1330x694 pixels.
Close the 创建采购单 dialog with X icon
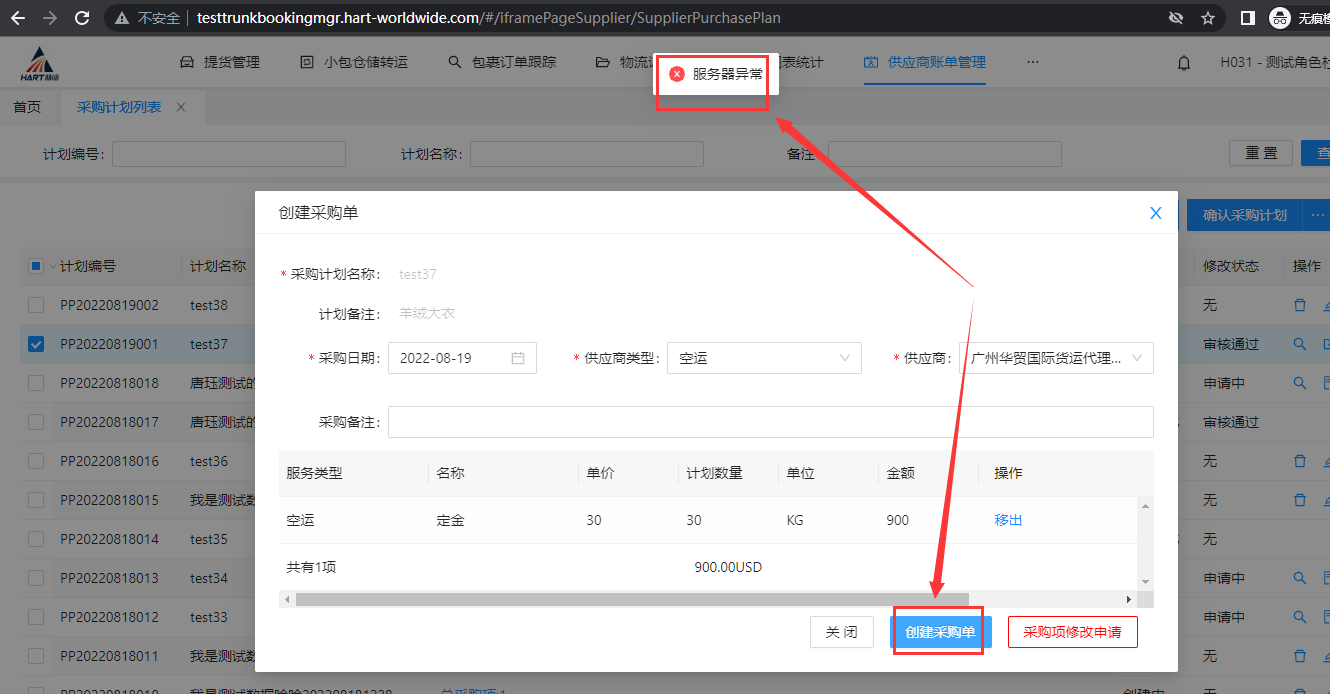tap(1155, 213)
